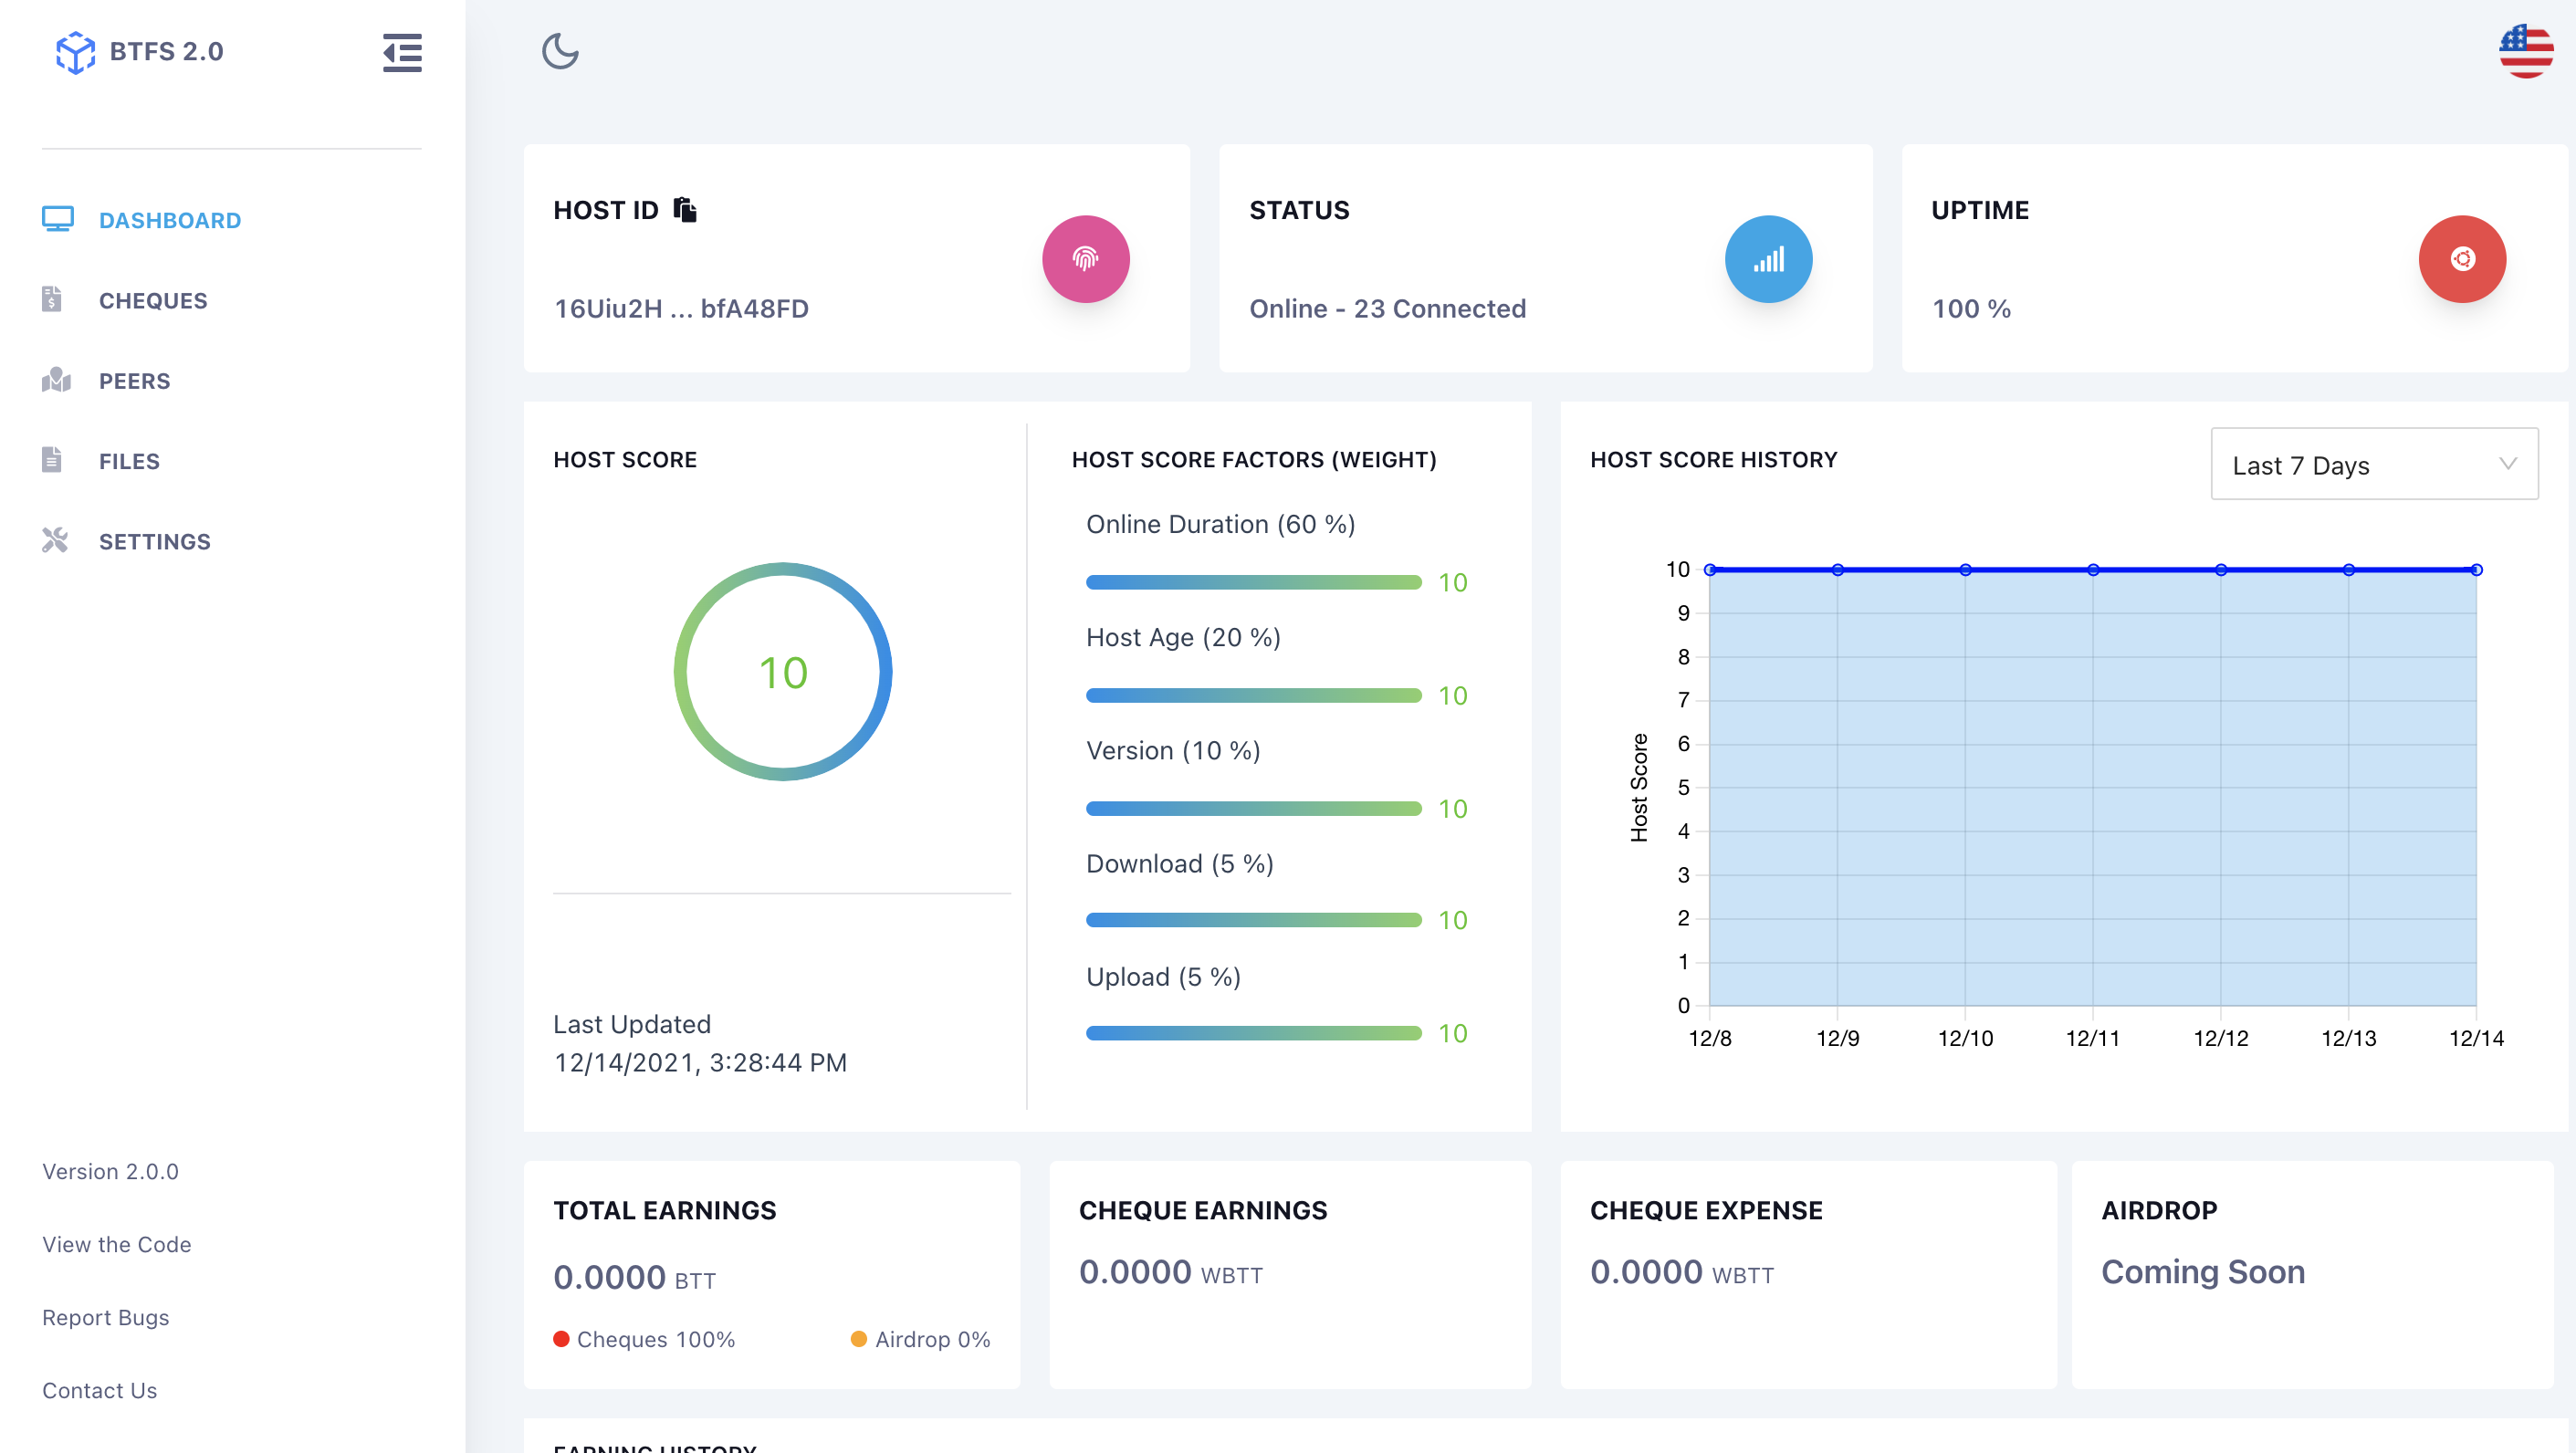The height and width of the screenshot is (1453, 2576).
Task: Toggle dark mode with moon icon
Action: pos(560,52)
